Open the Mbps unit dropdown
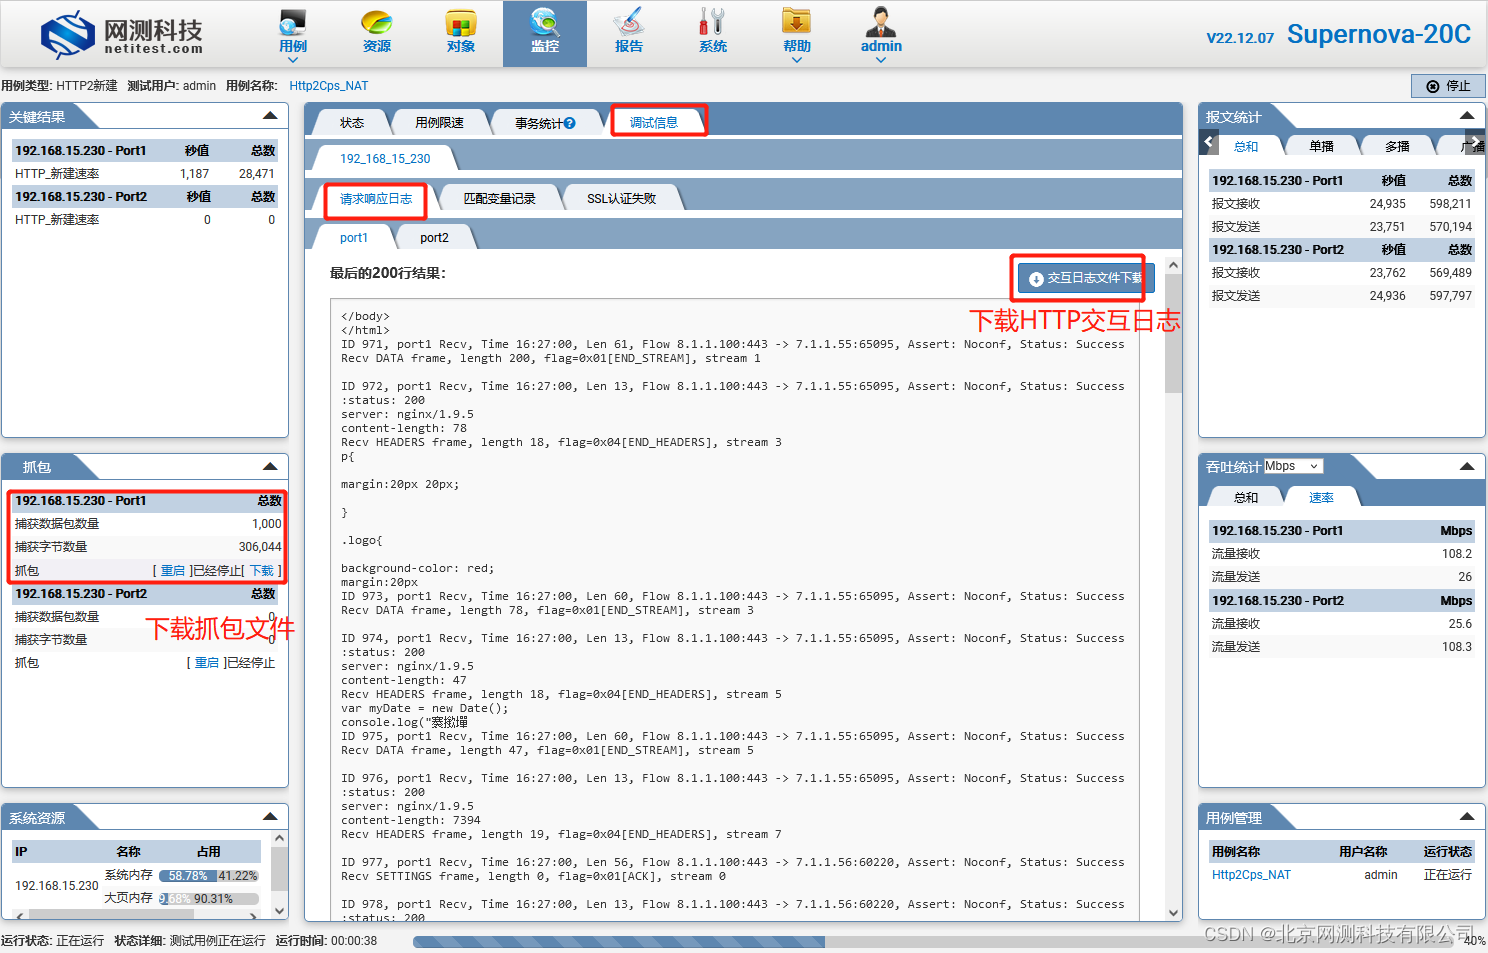1488x953 pixels. tap(1293, 466)
